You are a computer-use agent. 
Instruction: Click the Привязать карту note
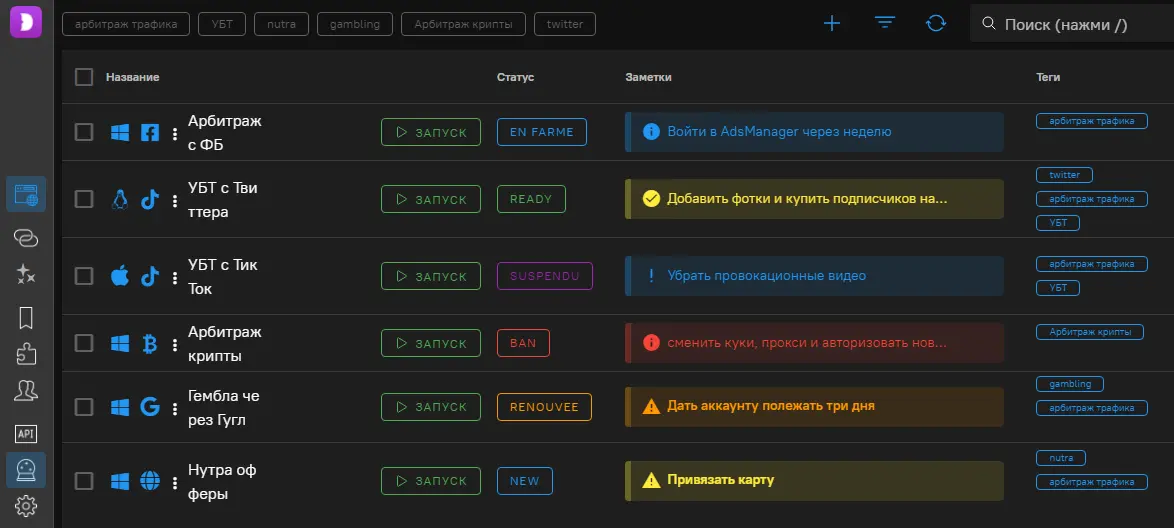[x=814, y=480]
